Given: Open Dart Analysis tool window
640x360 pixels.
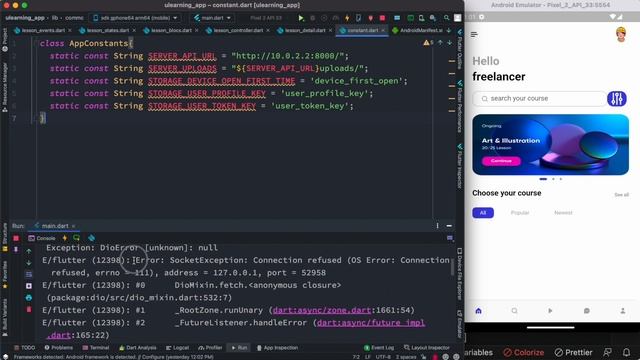Looking at the screenshot, I should coord(138,348).
